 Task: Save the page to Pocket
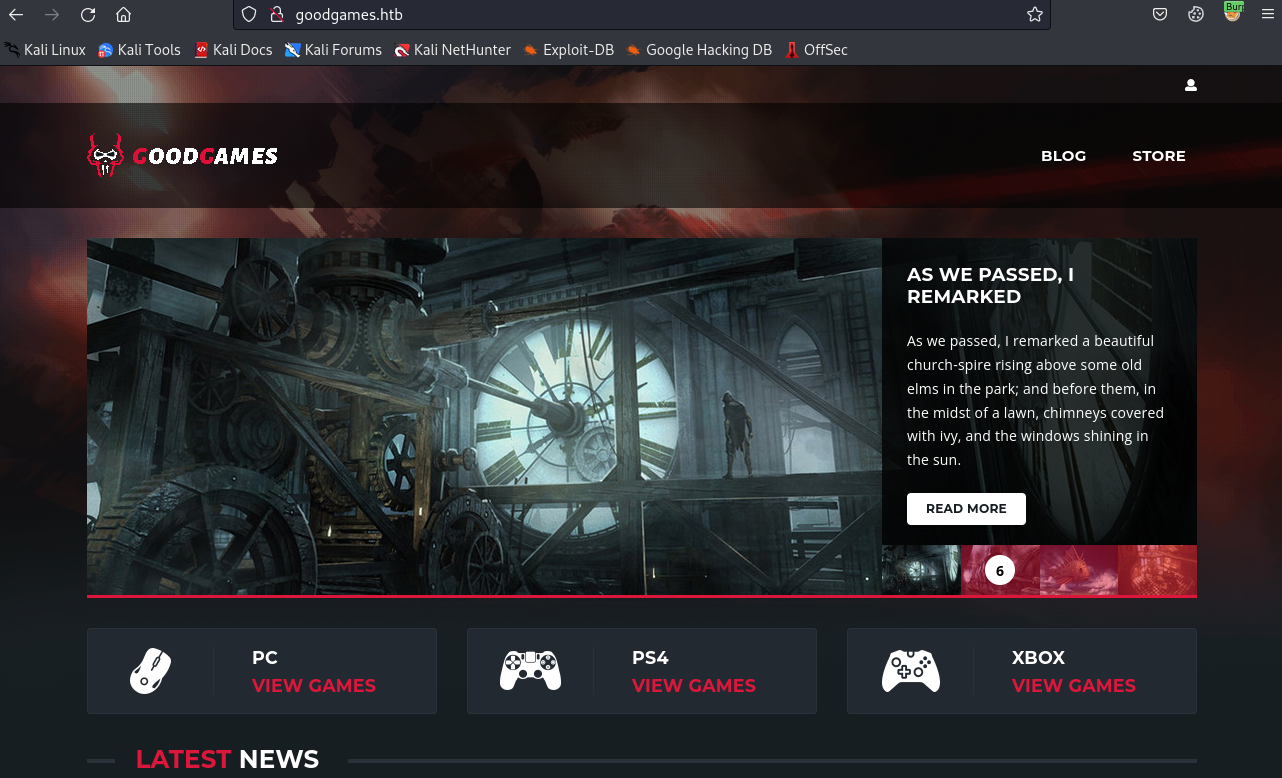pyautogui.click(x=1160, y=15)
